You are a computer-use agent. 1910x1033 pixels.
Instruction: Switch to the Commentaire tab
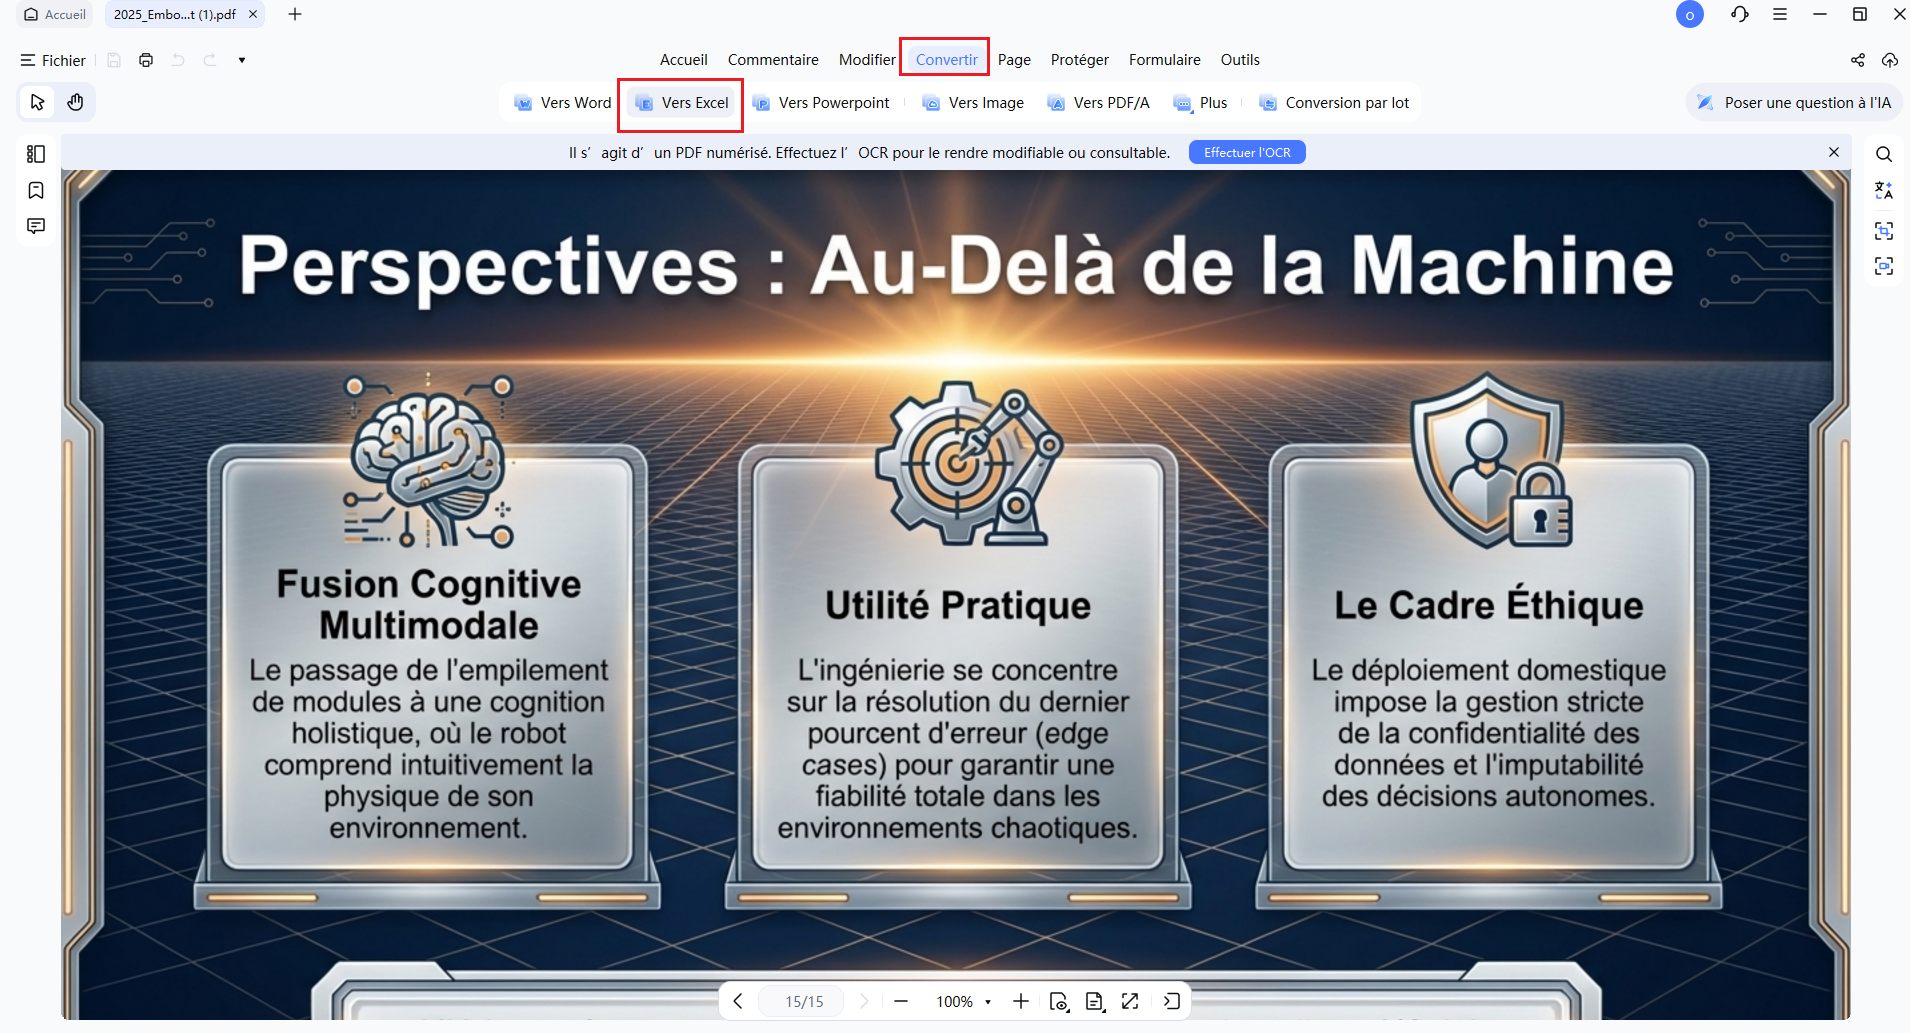(773, 60)
